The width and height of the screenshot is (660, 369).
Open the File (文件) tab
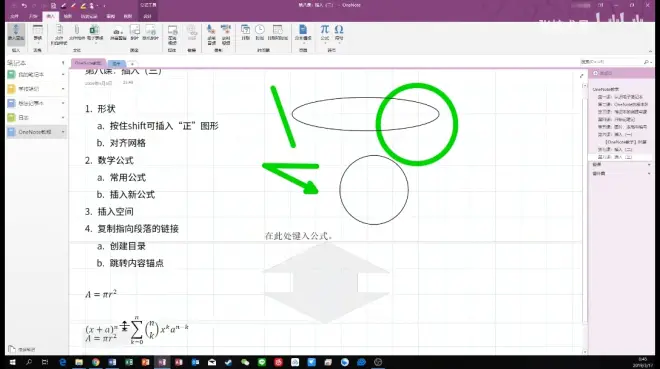pyautogui.click(x=14, y=16)
